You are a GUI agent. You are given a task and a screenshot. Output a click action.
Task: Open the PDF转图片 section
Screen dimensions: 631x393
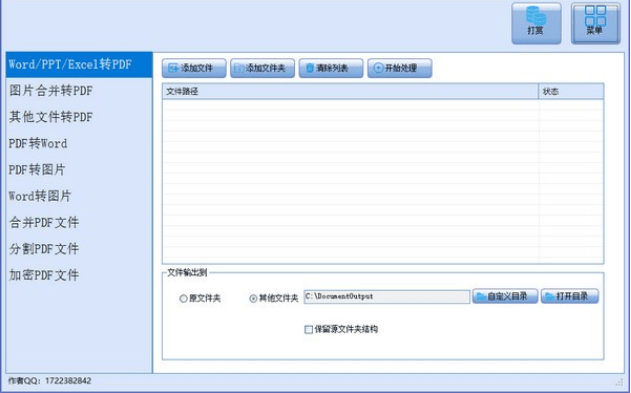click(x=79, y=170)
